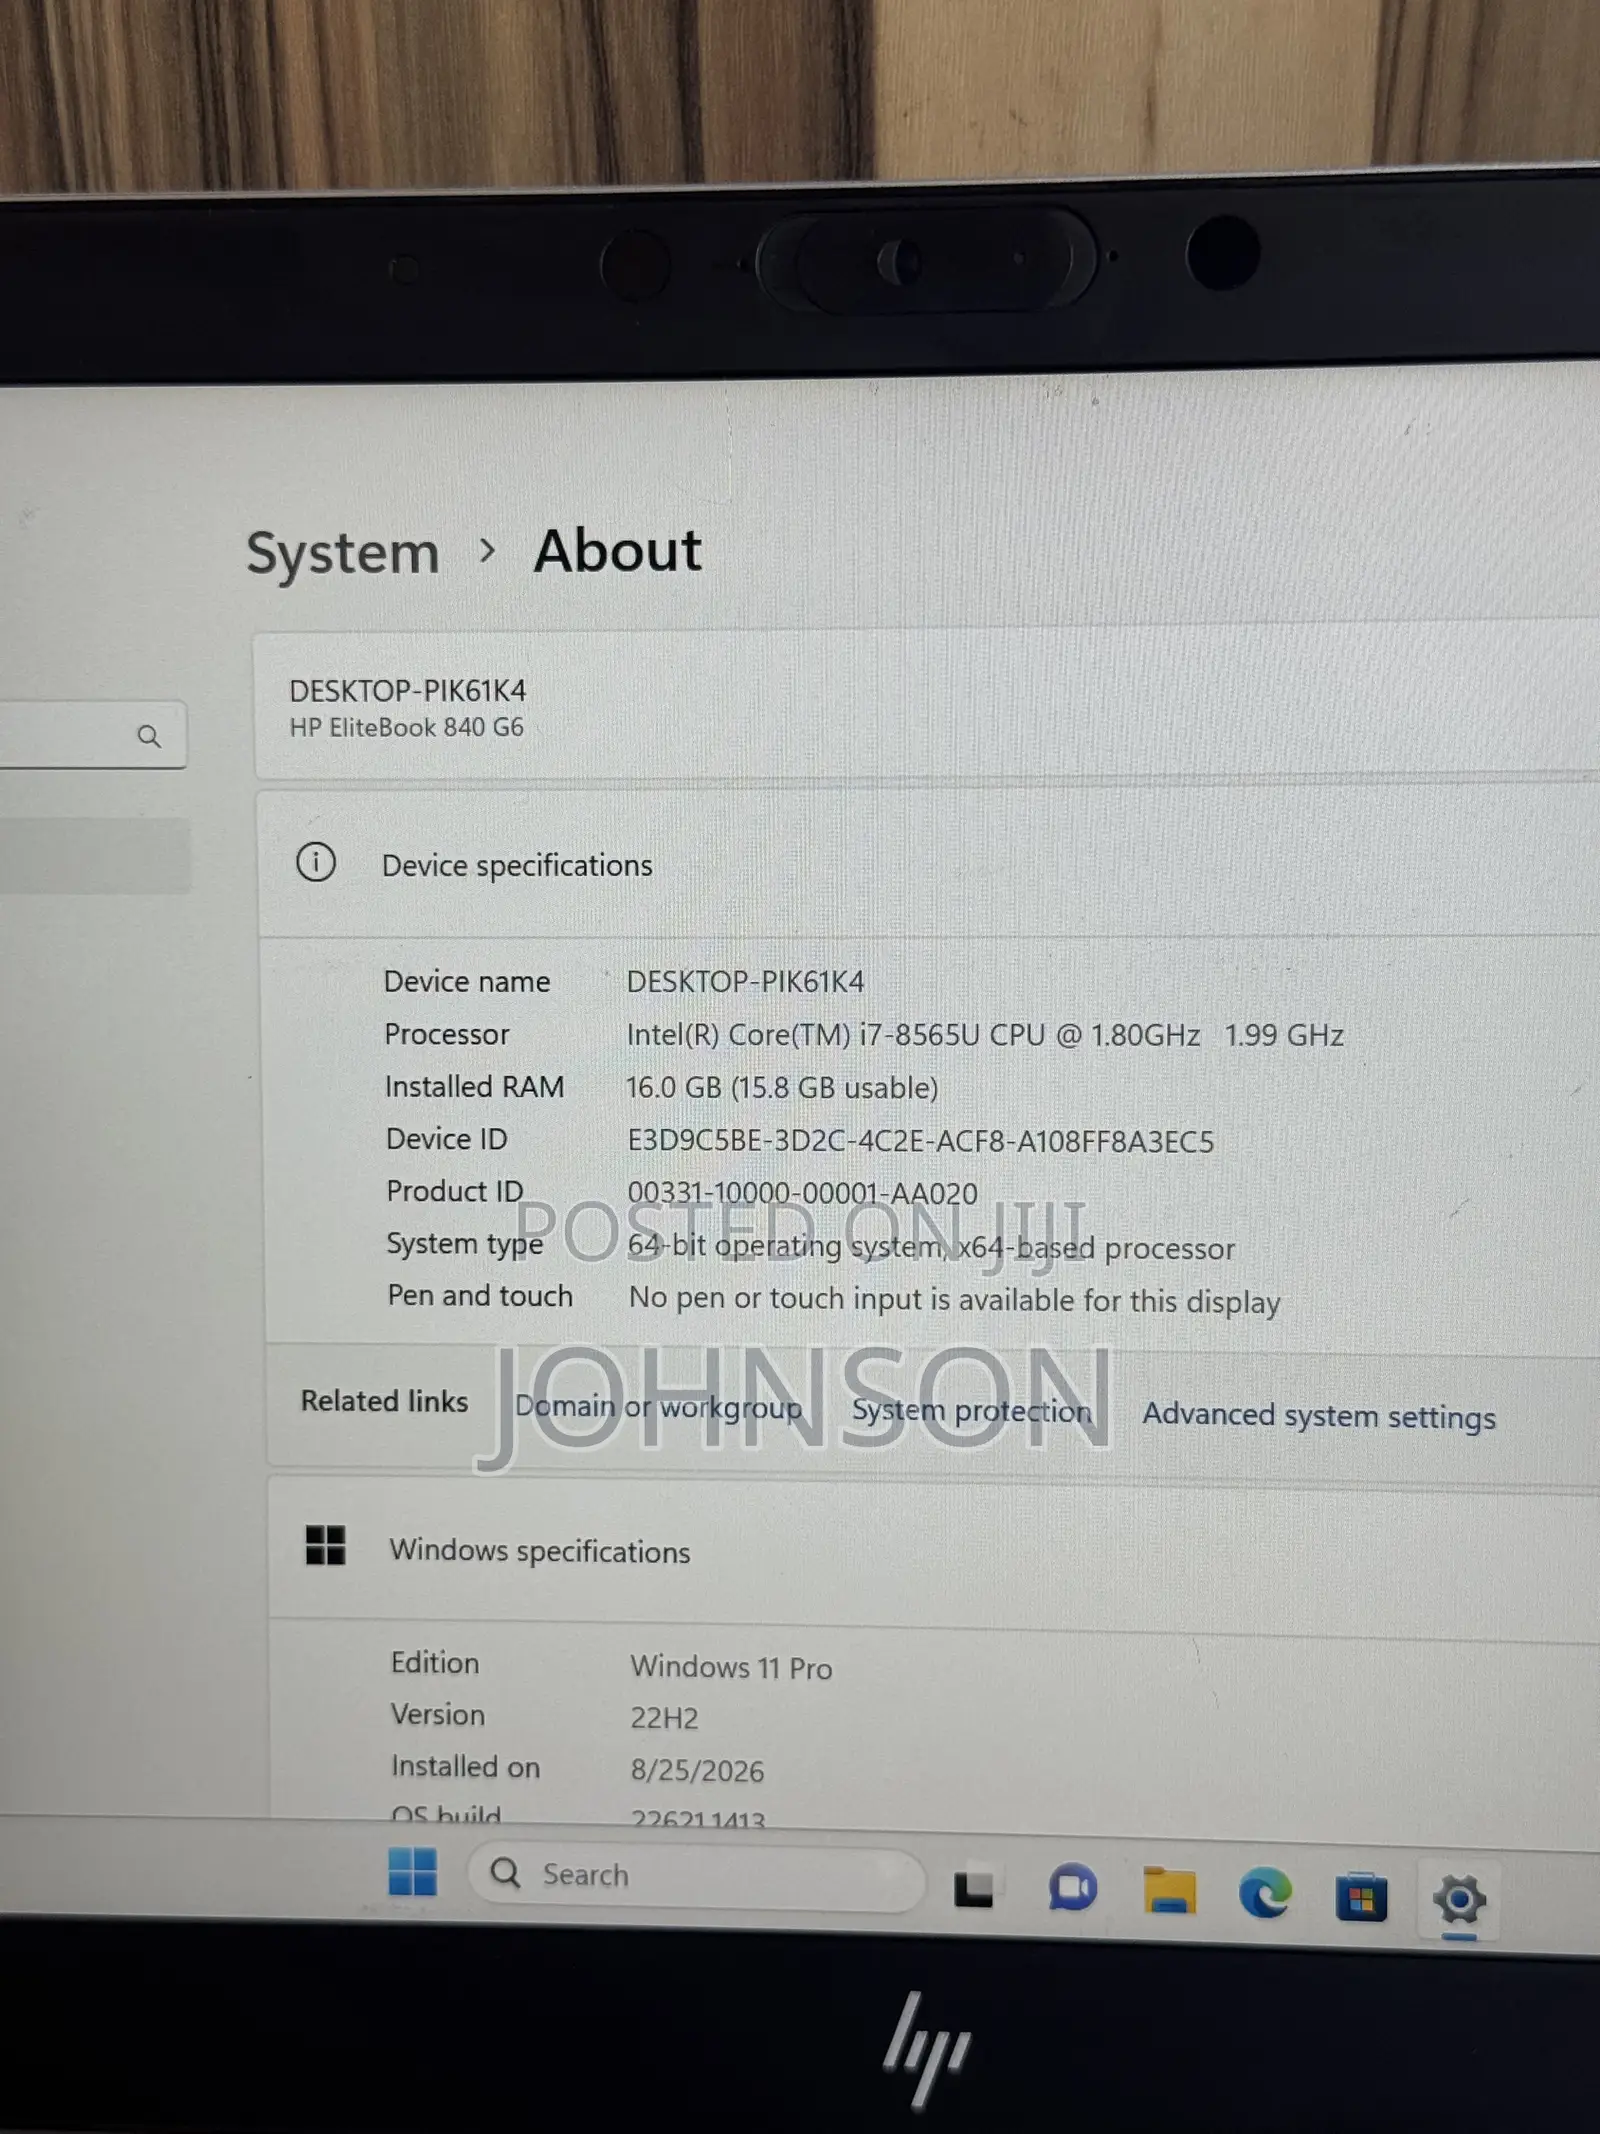Select the Windows 11 Pro edition value

tap(731, 1667)
